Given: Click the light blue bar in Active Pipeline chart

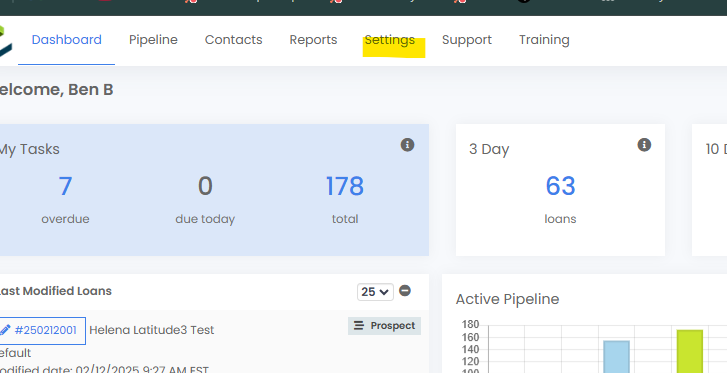Looking at the screenshot, I should click(616, 357).
